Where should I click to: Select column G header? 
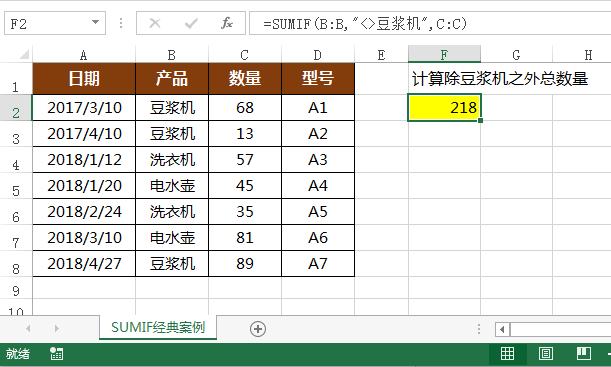click(516, 55)
